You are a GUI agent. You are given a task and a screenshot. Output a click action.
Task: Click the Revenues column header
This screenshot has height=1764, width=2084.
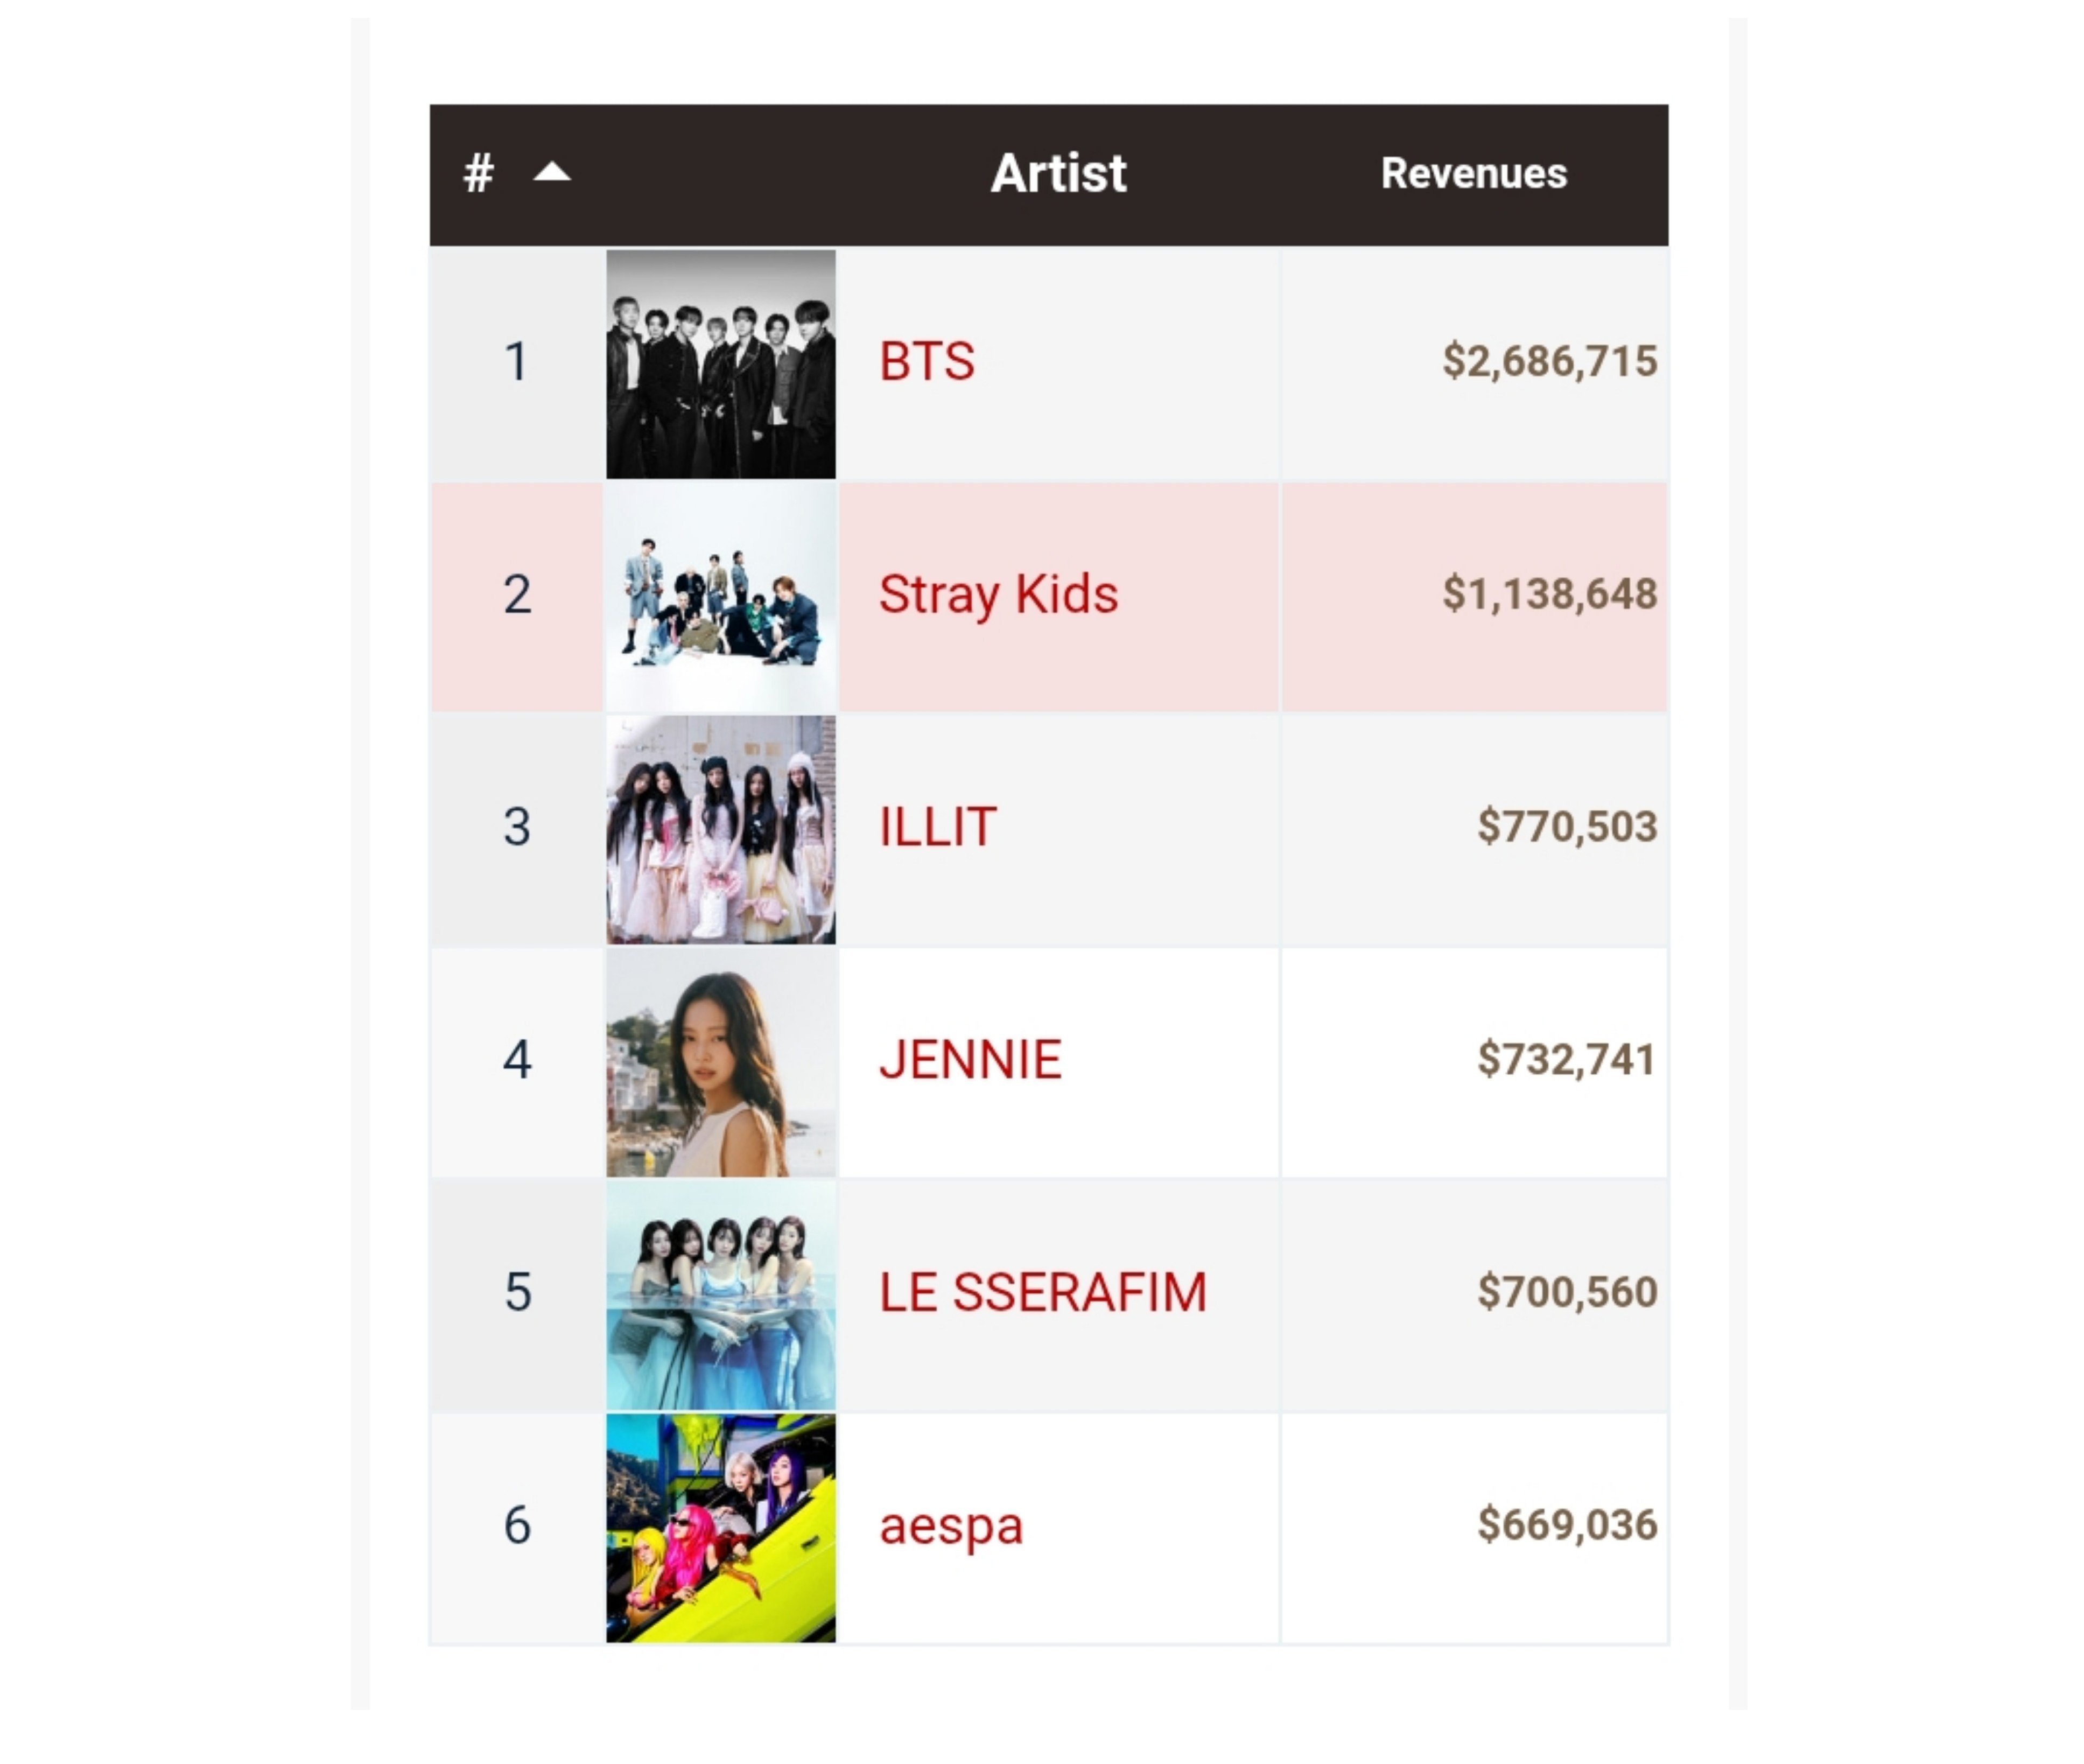[1473, 173]
